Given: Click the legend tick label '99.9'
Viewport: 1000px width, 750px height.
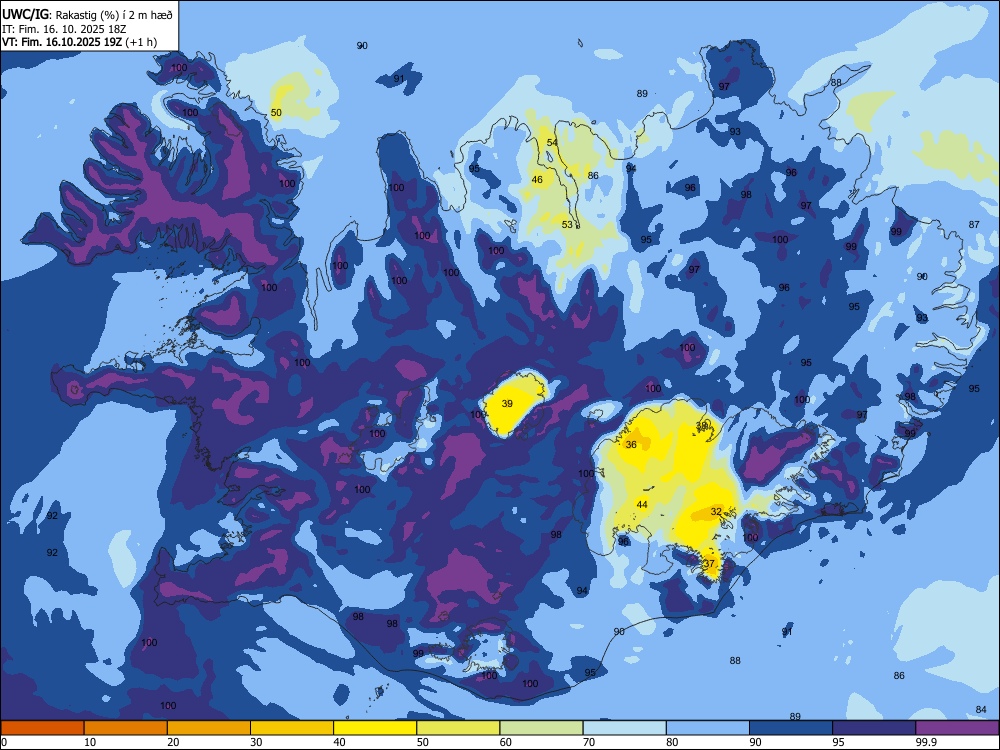Looking at the screenshot, I should point(926,742).
